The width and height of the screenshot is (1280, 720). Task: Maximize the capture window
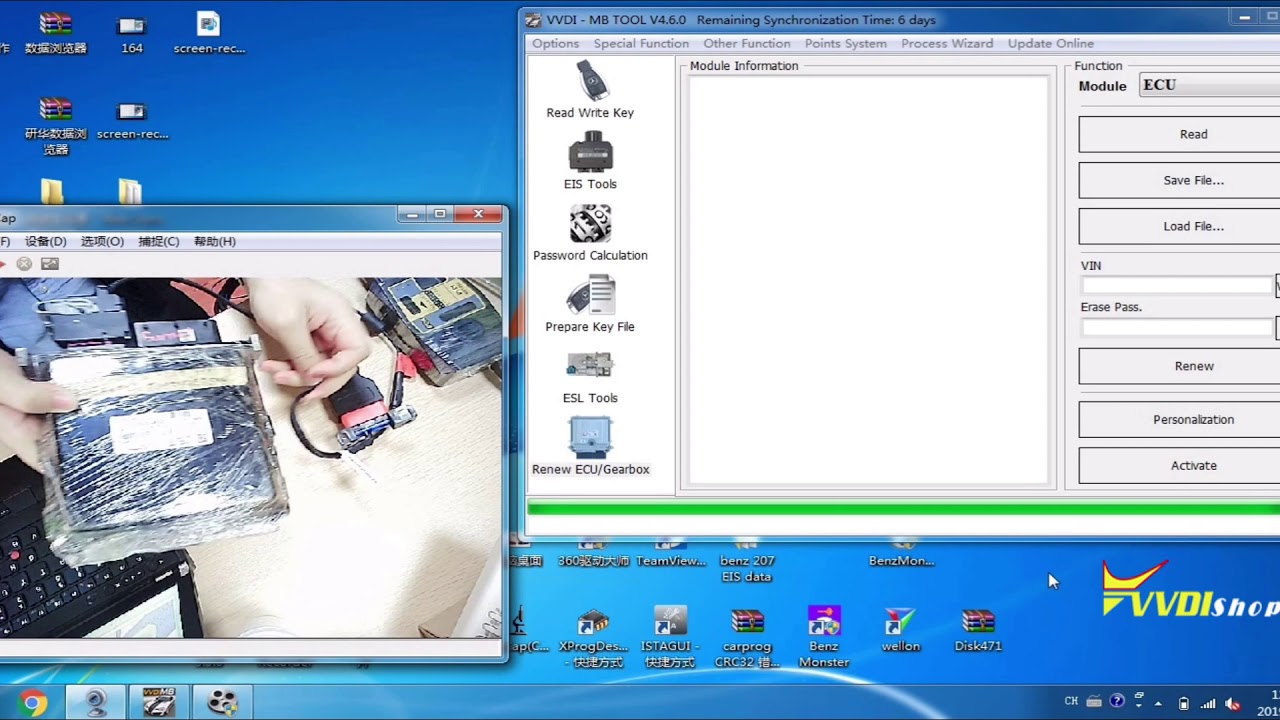point(440,214)
